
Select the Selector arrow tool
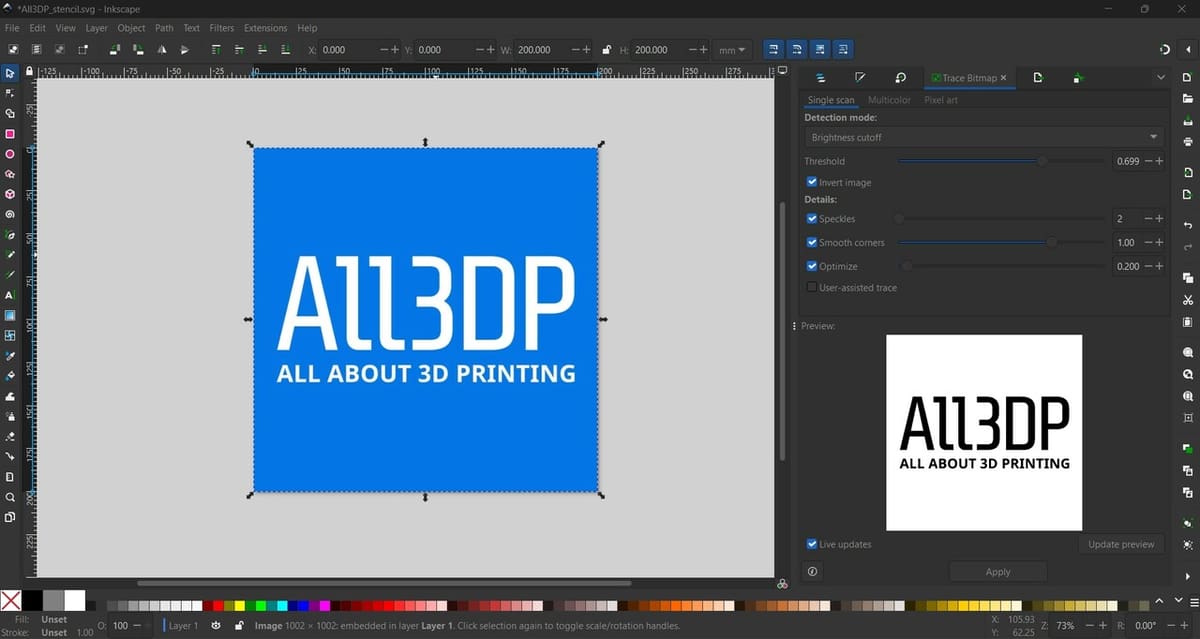tap(10, 73)
